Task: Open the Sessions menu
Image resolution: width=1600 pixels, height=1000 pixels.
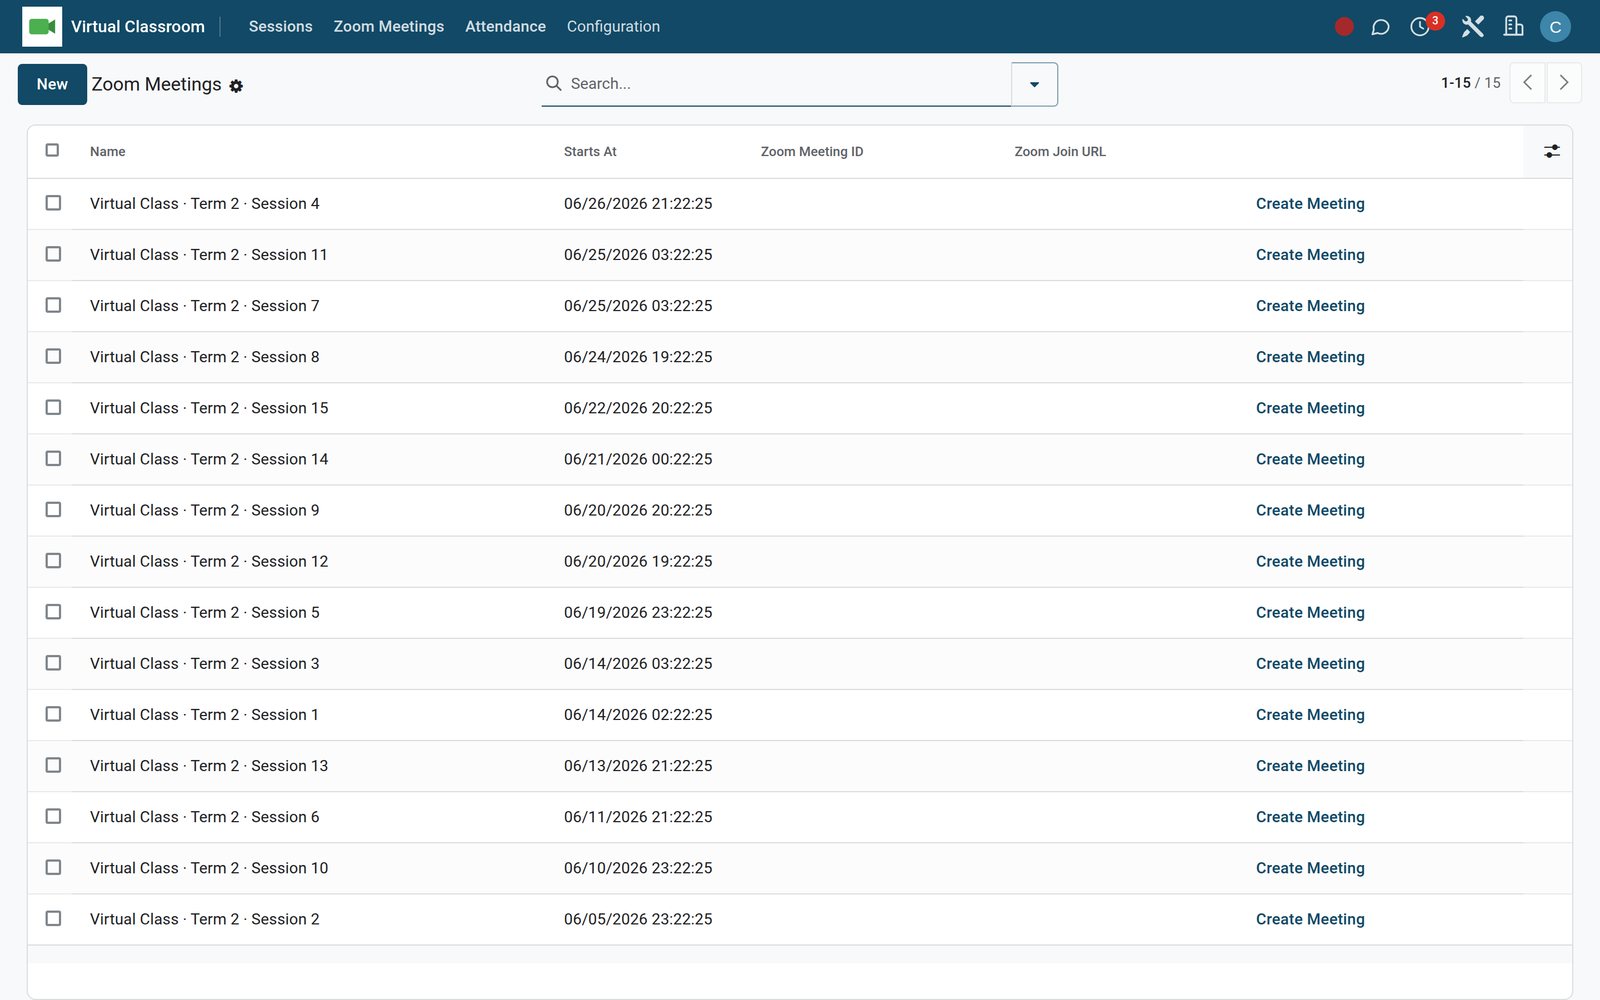Action: 280,27
